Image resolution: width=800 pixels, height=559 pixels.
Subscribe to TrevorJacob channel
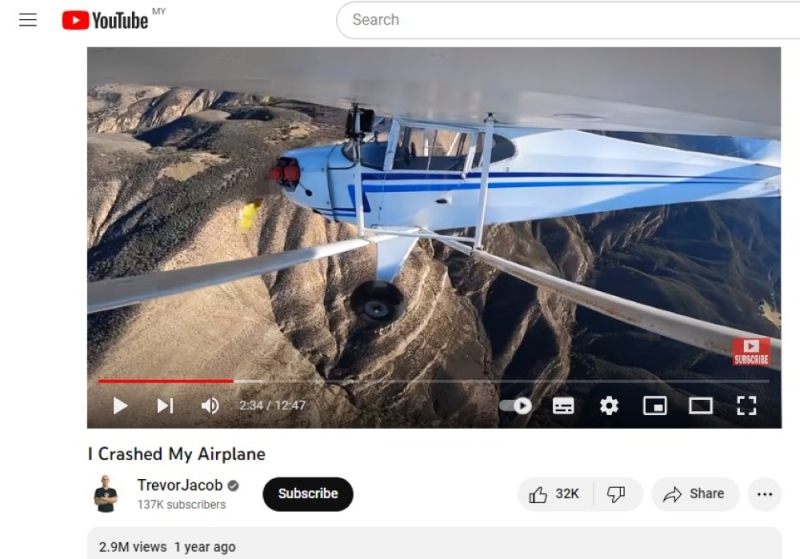pyautogui.click(x=308, y=494)
